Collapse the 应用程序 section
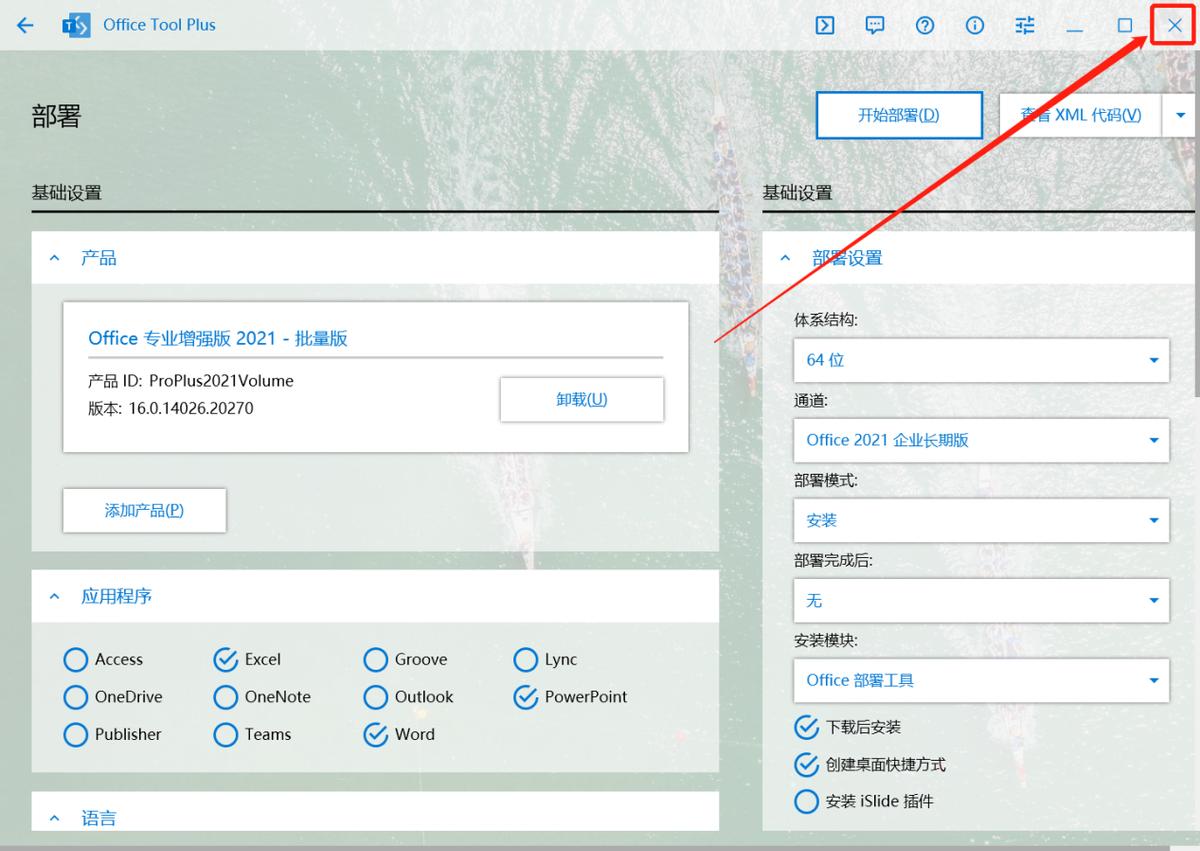The height and width of the screenshot is (851, 1200). [x=54, y=596]
